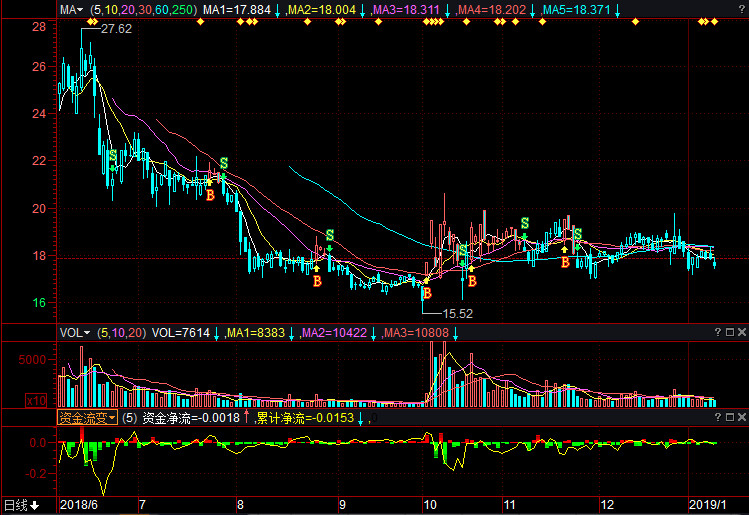Click help icon on VOL panel
The height and width of the screenshot is (515, 749).
[x=718, y=333]
